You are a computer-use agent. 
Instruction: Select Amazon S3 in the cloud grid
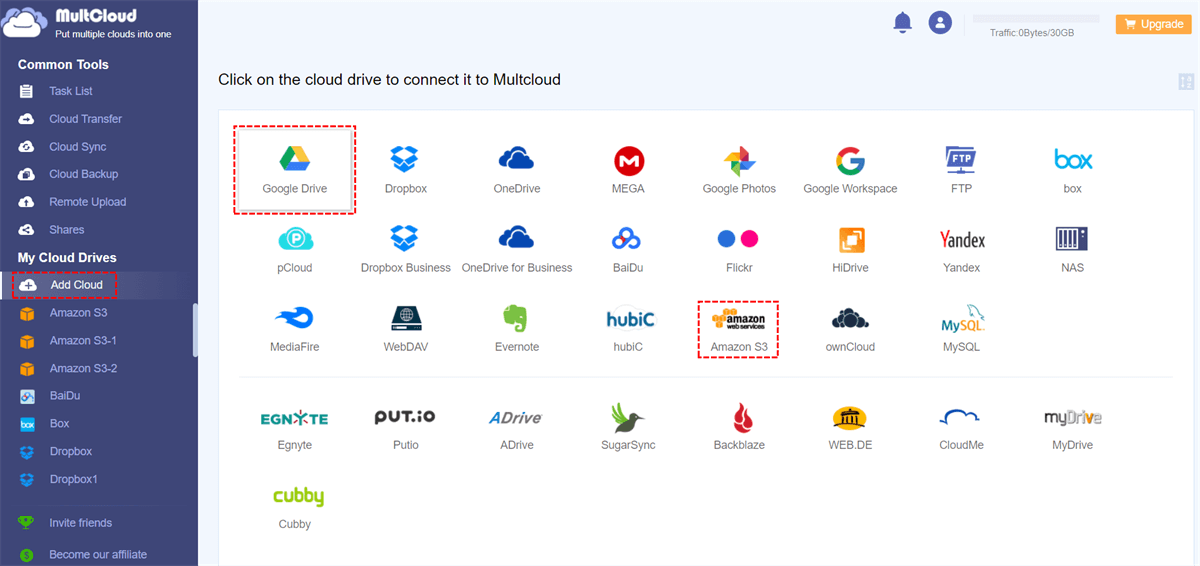pos(739,330)
